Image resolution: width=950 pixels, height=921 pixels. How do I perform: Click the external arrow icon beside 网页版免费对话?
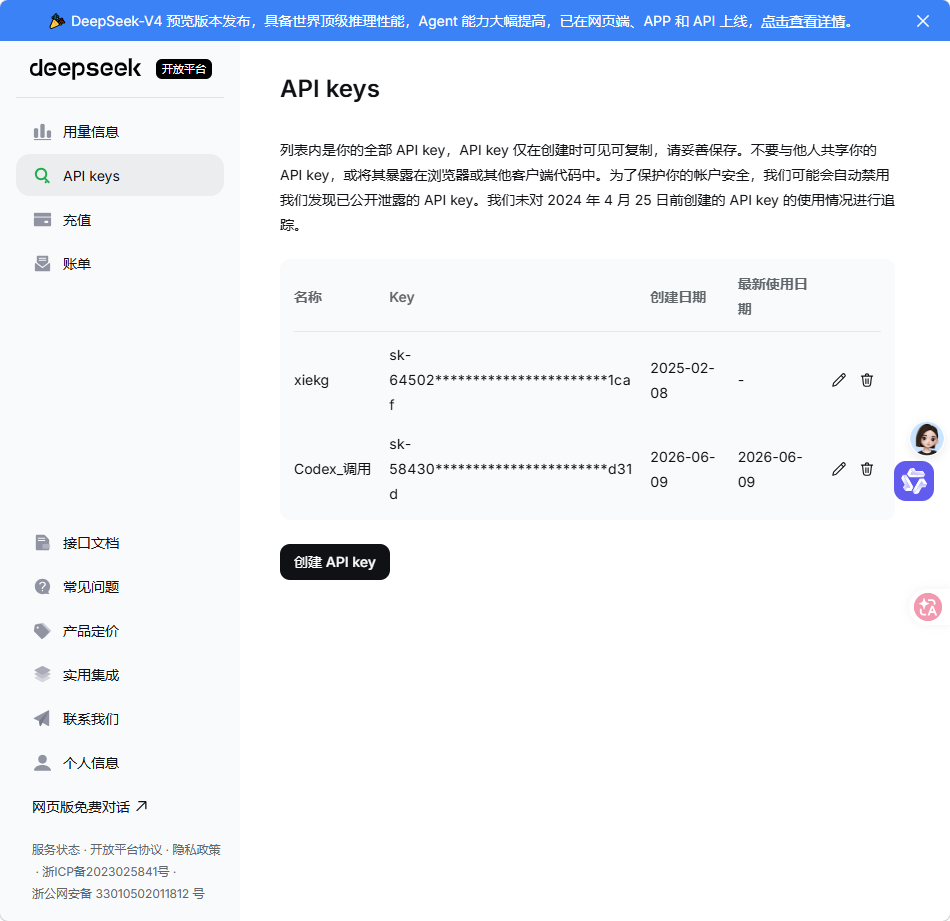pyautogui.click(x=142, y=806)
